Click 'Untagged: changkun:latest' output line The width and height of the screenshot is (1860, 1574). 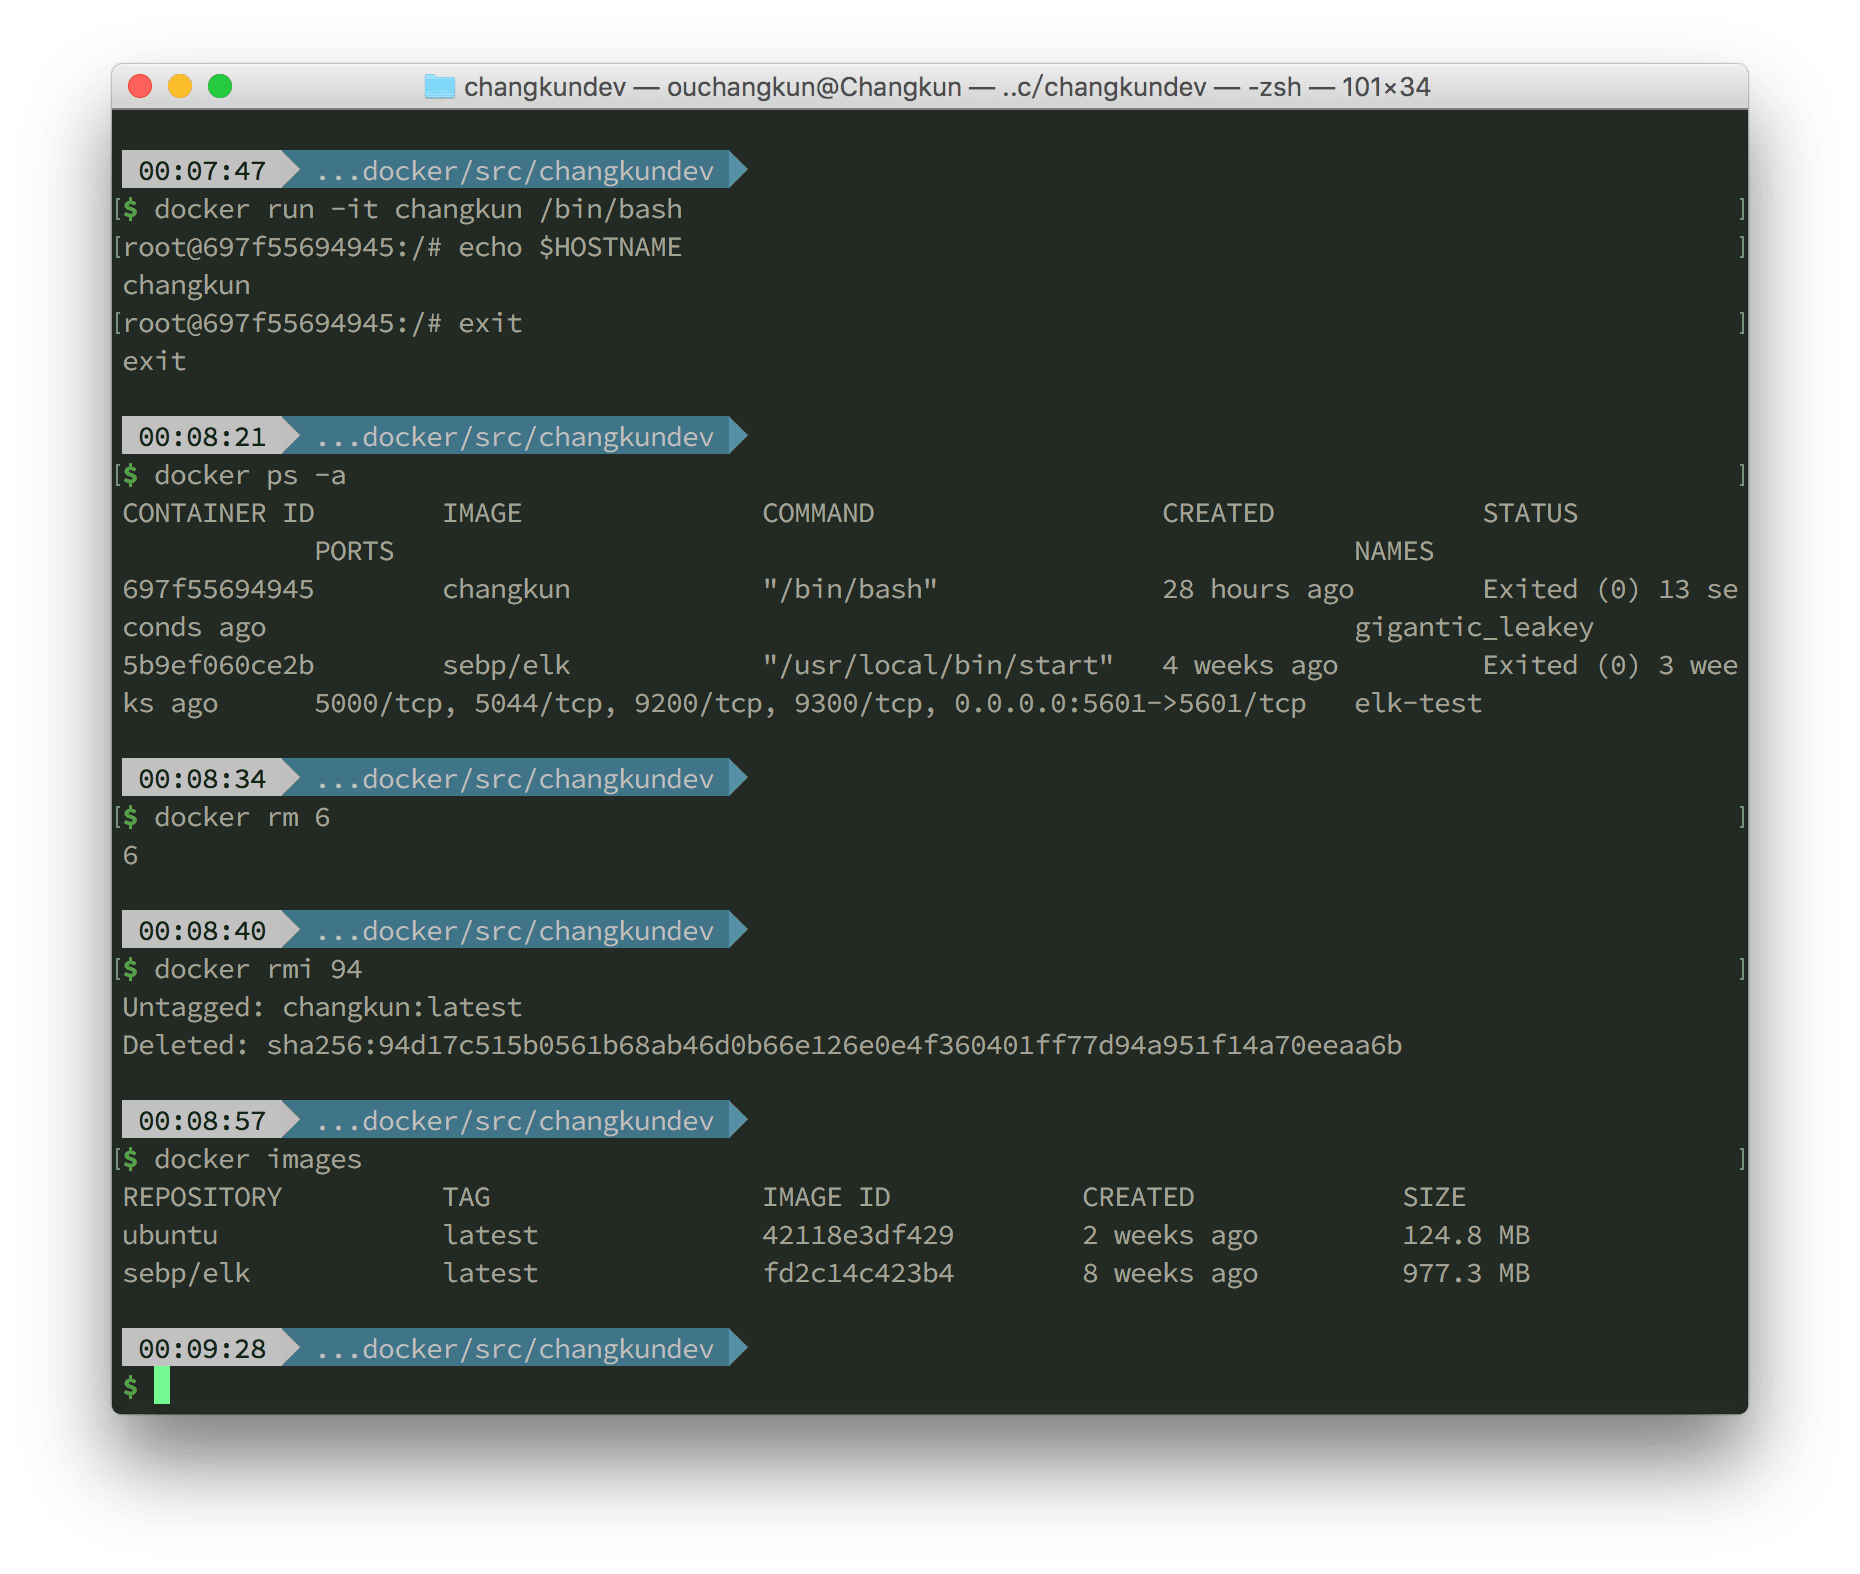[x=322, y=1007]
